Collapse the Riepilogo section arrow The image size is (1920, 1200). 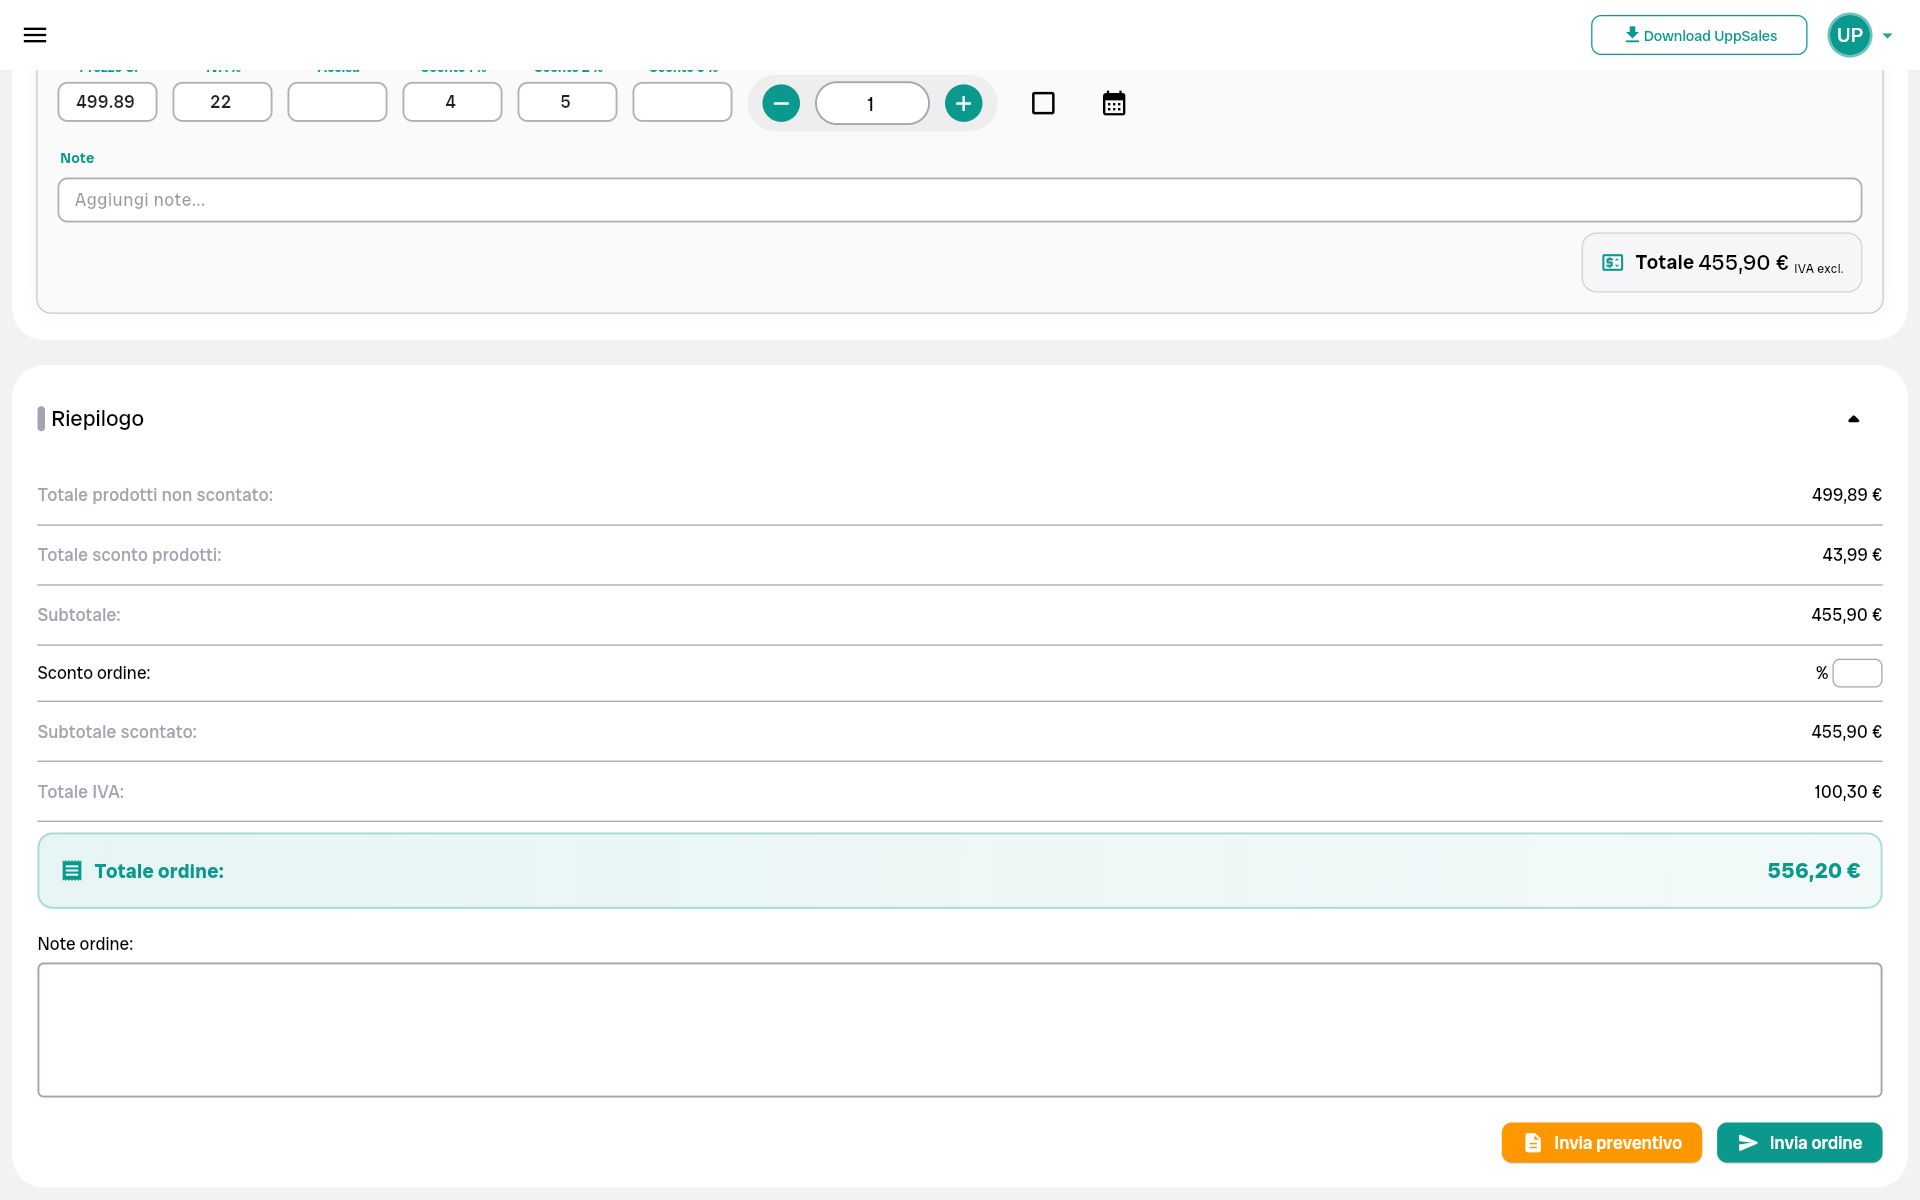coord(1853,419)
